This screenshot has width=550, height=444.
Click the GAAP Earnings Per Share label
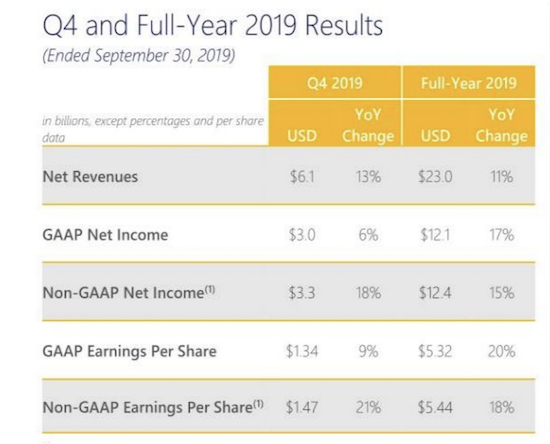pos(129,351)
